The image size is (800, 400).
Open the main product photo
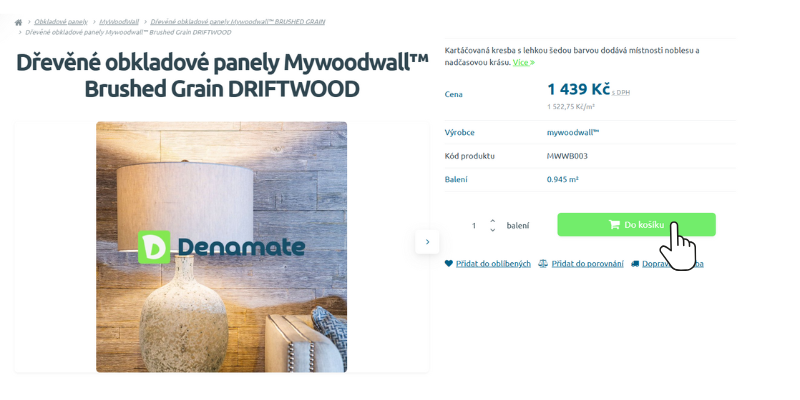click(221, 247)
